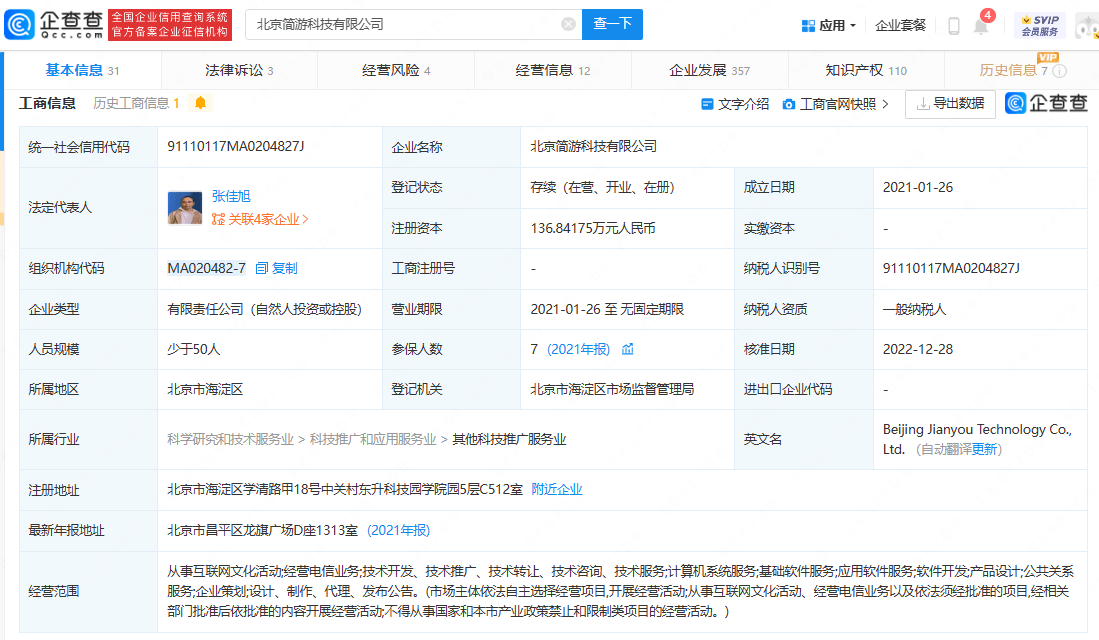Image resolution: width=1099 pixels, height=640 pixels.
Task: Click the organization code MA020482-7
Action: coord(206,268)
